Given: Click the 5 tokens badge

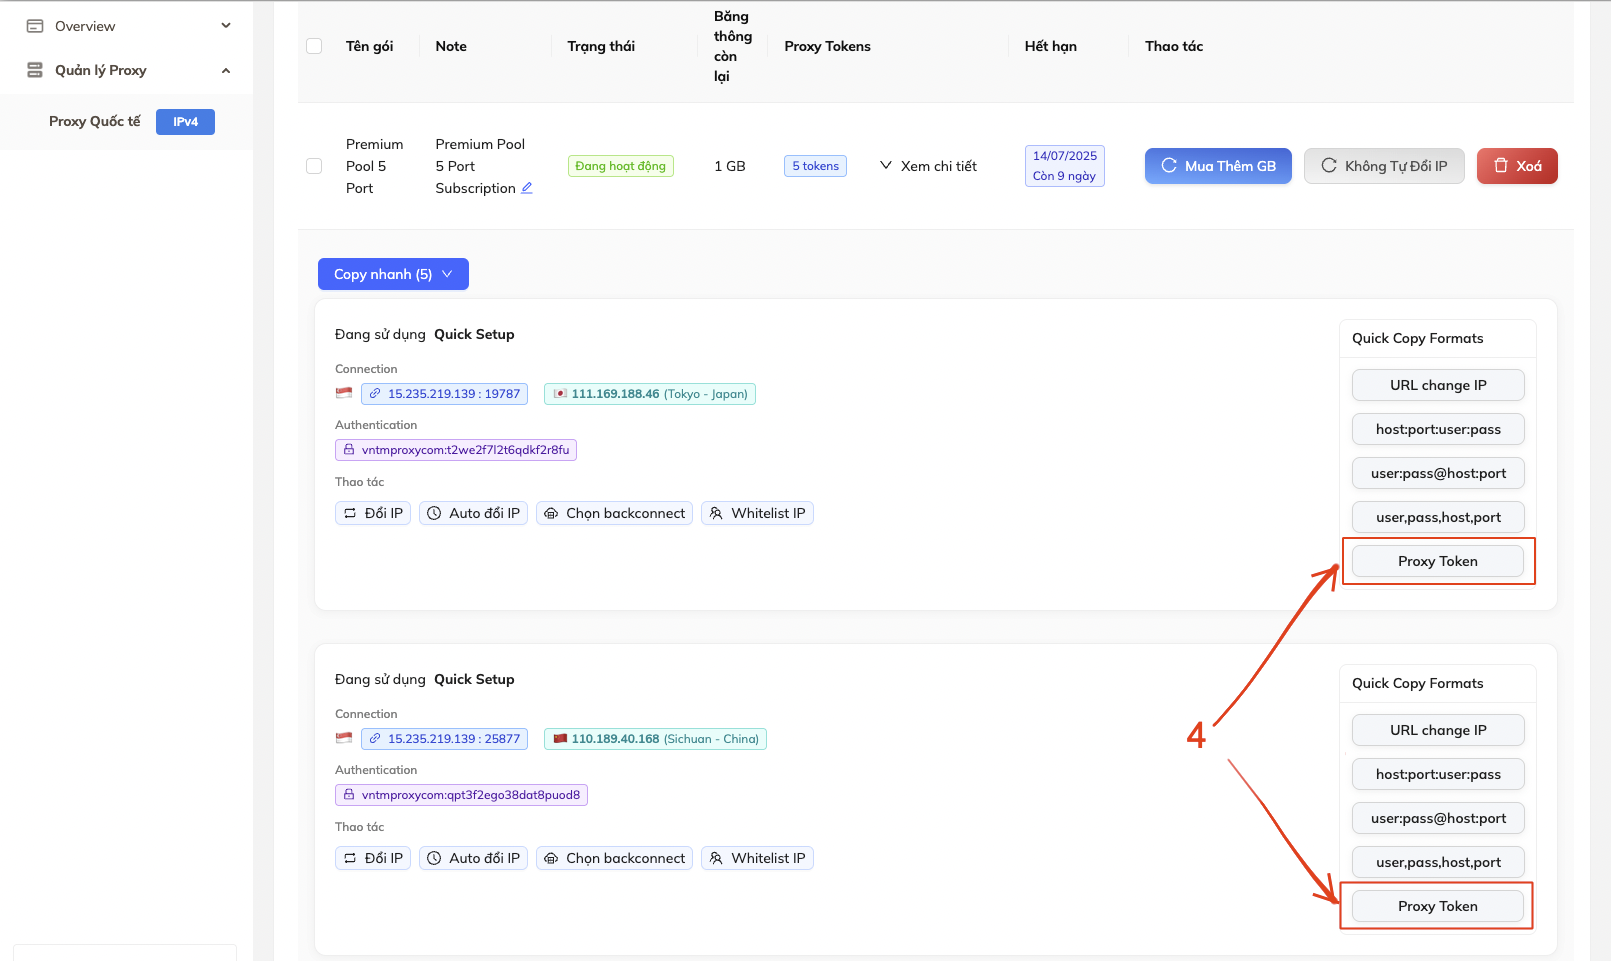Looking at the screenshot, I should pos(815,166).
